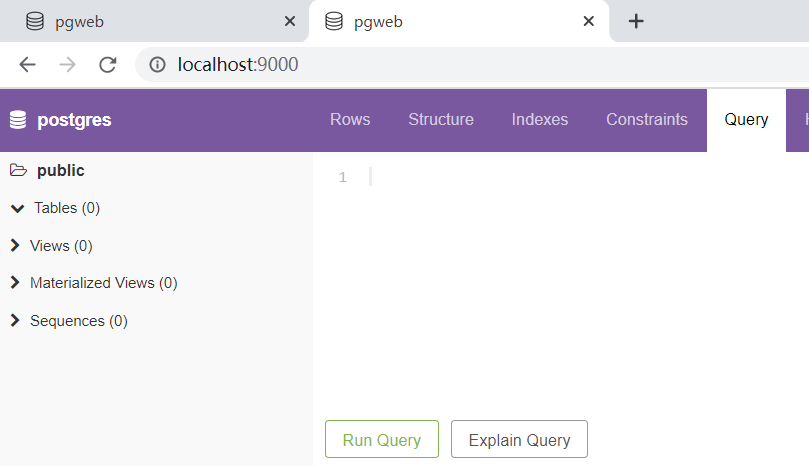Open a new browser tab
809x466 pixels.
coord(636,21)
